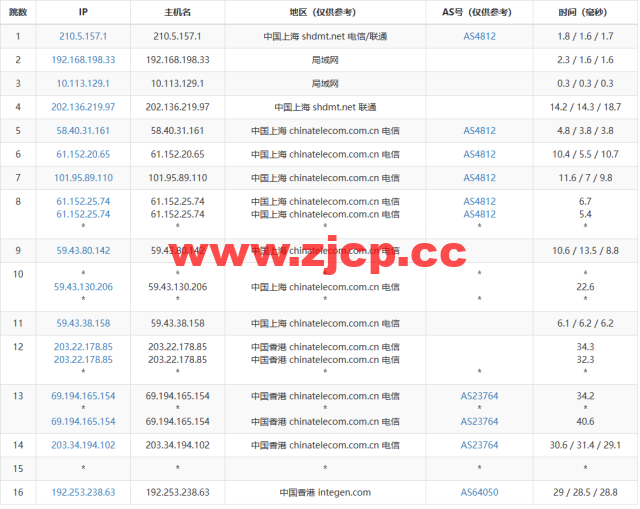Select hop number 15
Viewport: 640px width, 509px height.
pyautogui.click(x=18, y=469)
